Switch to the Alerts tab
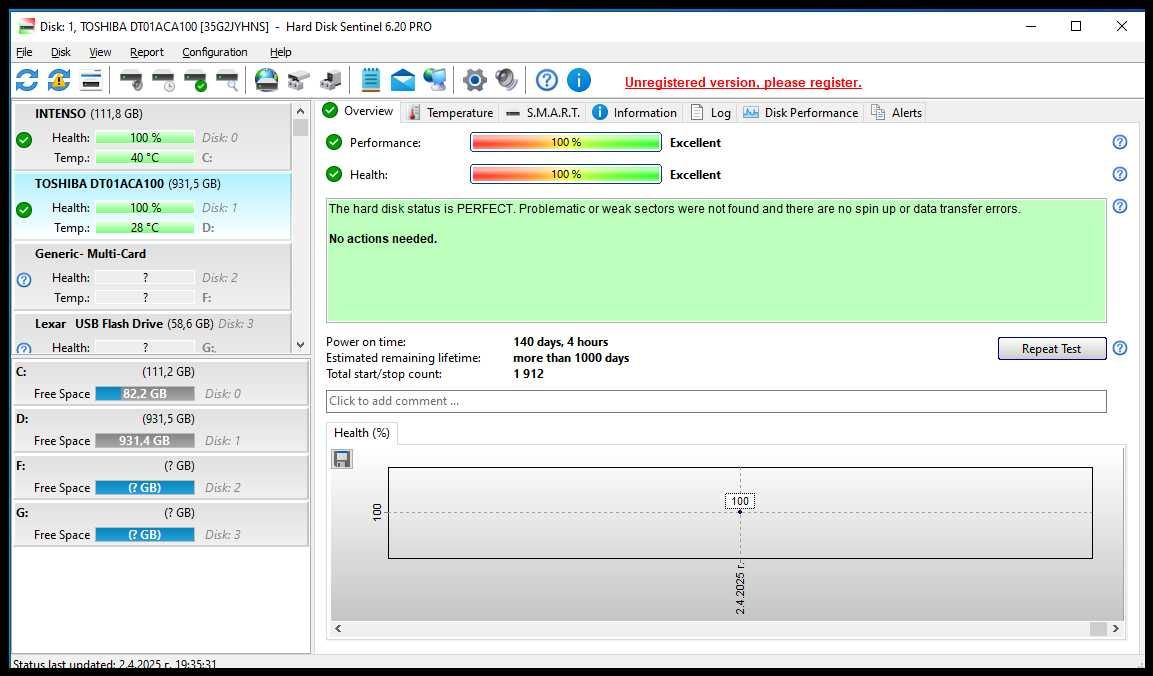 tap(896, 113)
